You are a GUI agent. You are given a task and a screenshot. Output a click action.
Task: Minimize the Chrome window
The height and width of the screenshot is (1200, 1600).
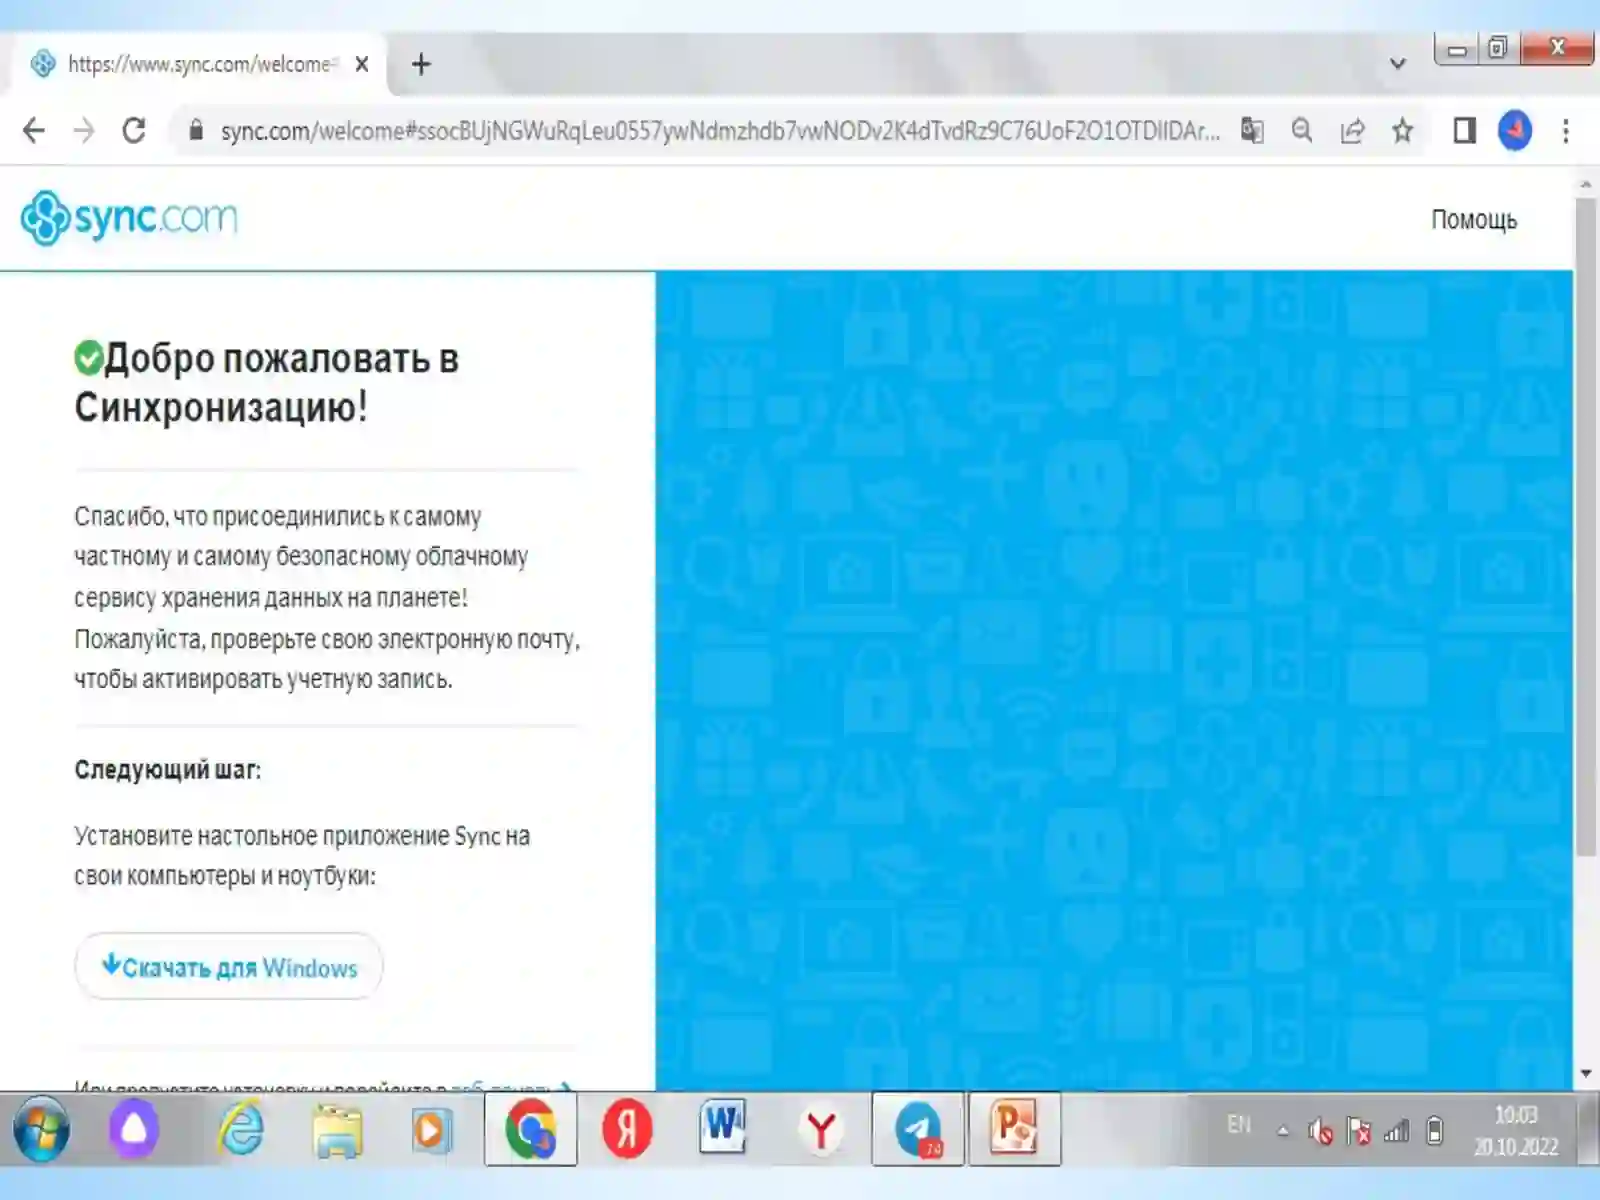(1458, 49)
